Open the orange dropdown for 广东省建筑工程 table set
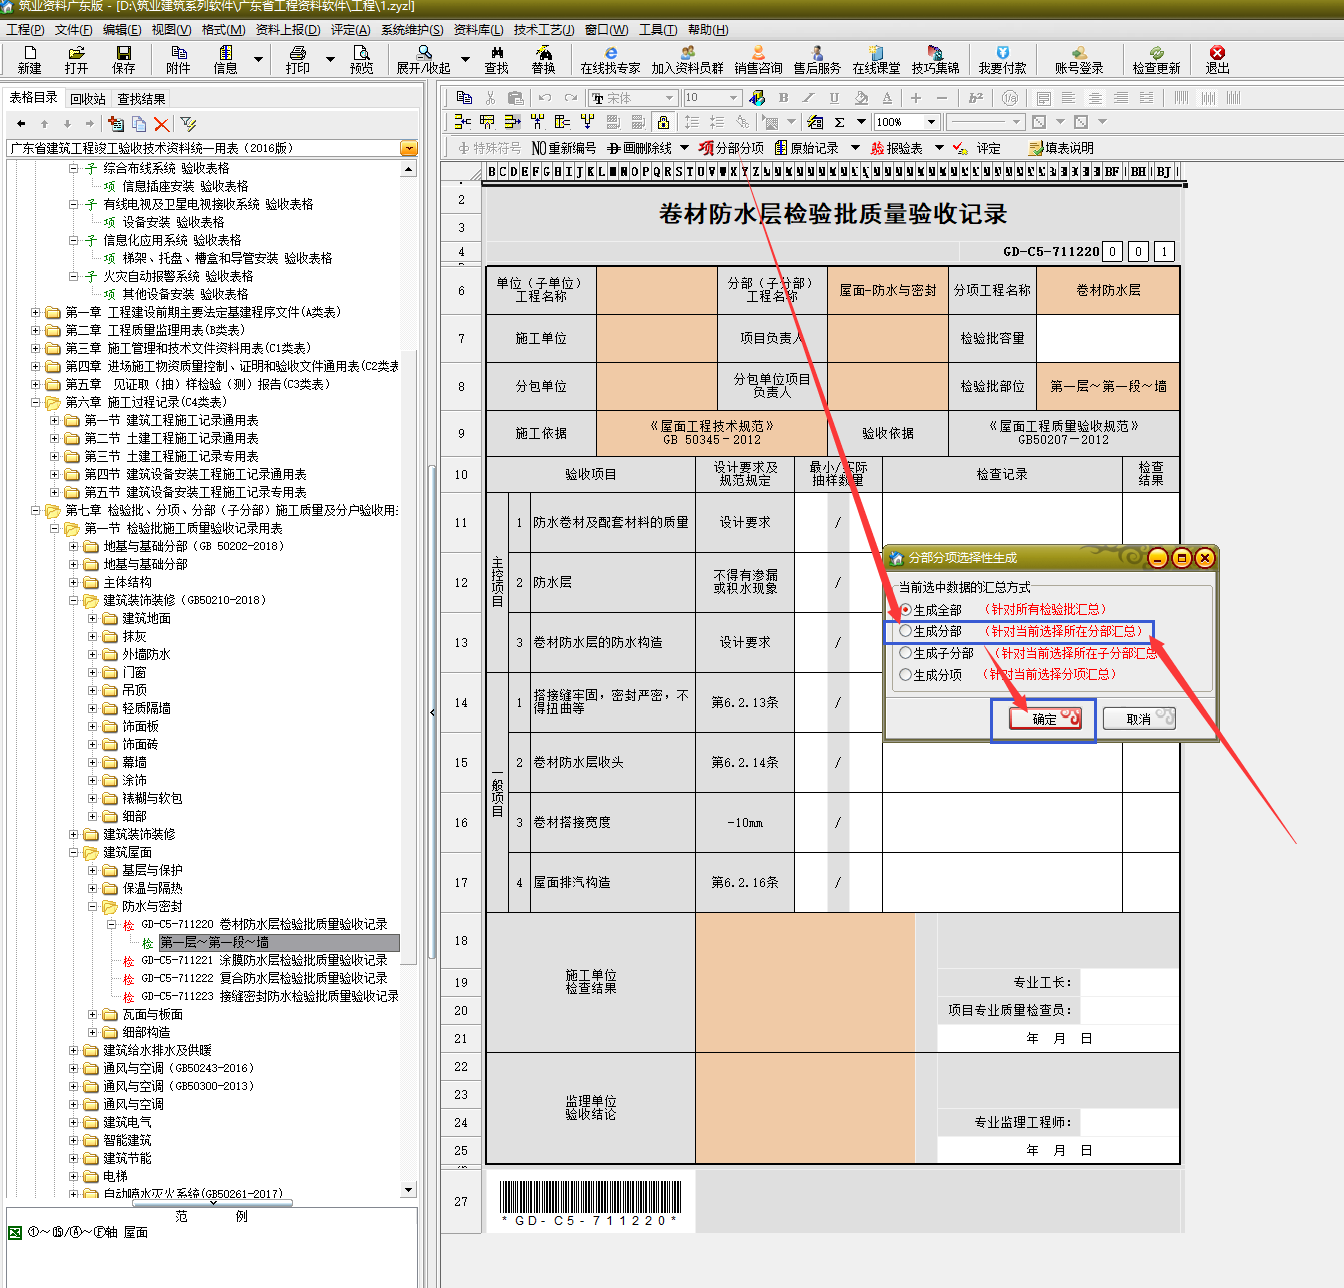1344x1288 pixels. point(408,148)
